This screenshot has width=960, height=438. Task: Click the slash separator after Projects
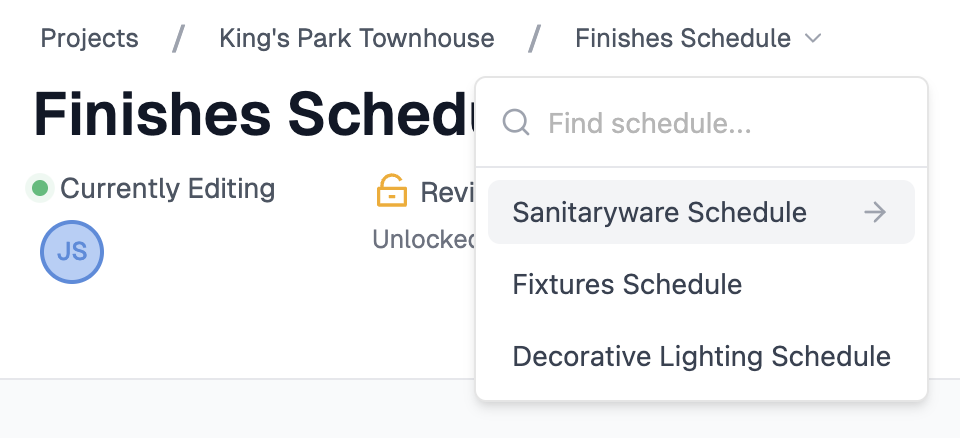click(178, 39)
